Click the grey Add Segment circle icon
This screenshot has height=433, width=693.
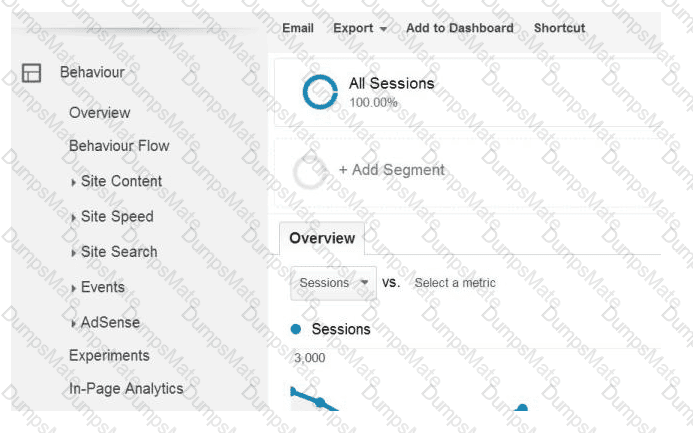[x=310, y=172]
